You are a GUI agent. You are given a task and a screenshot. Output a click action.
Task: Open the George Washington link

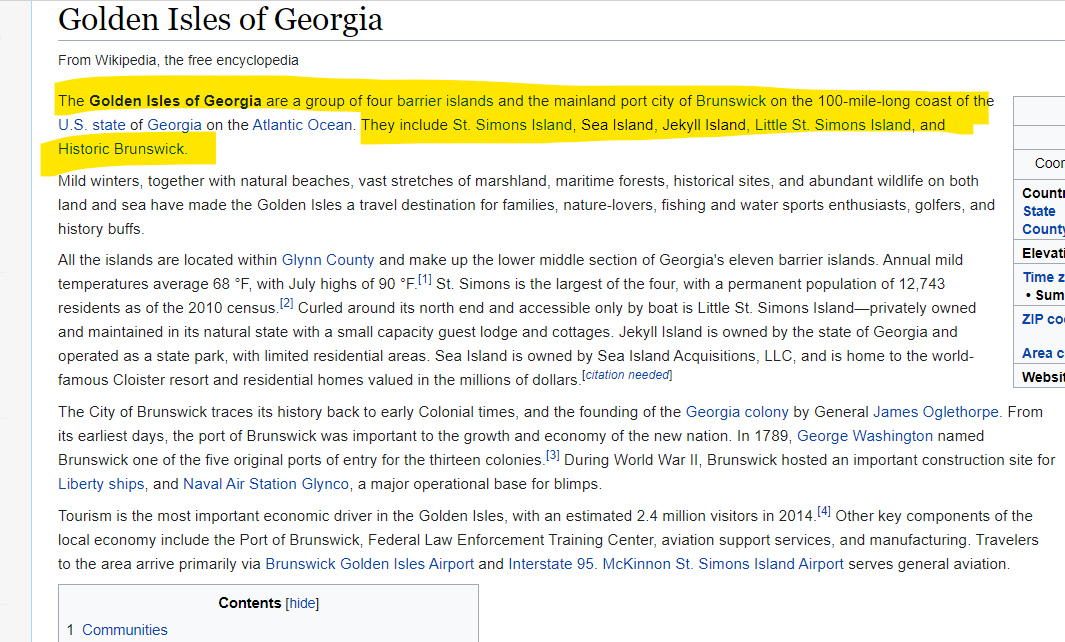pos(865,436)
